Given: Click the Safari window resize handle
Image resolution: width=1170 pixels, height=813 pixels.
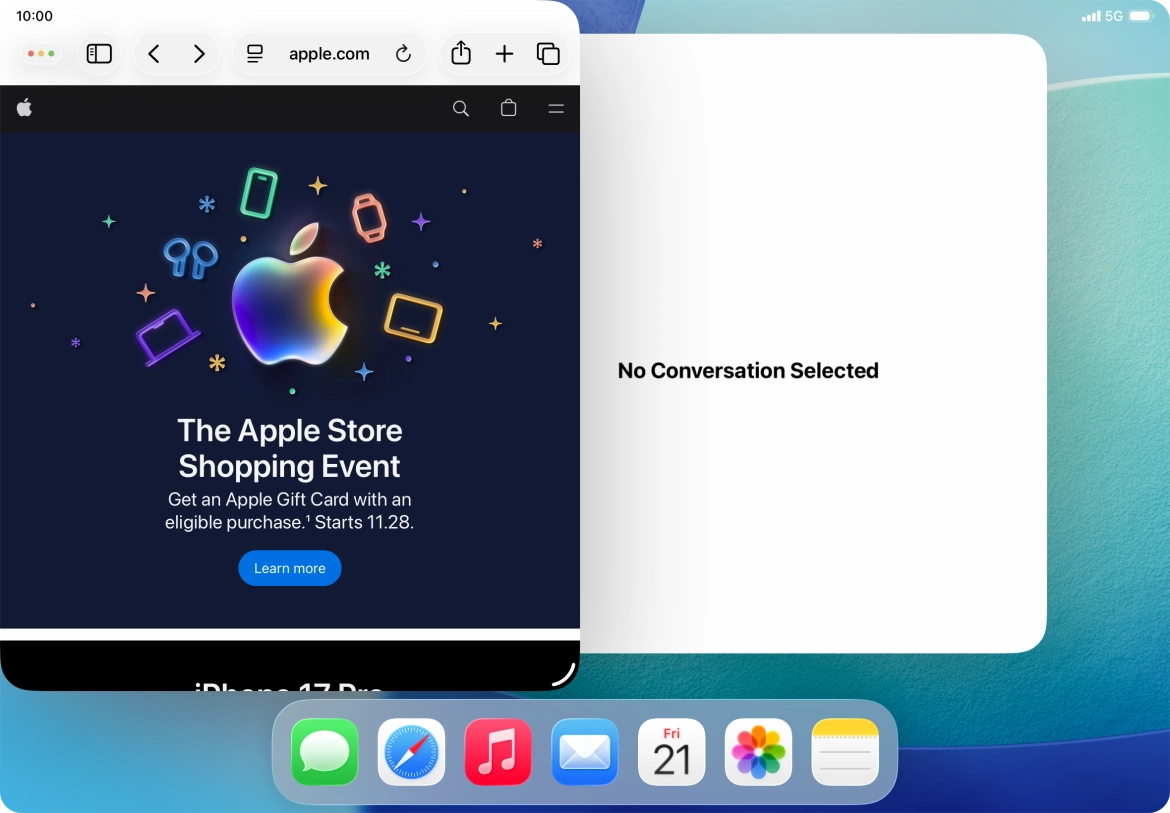Looking at the screenshot, I should [566, 676].
